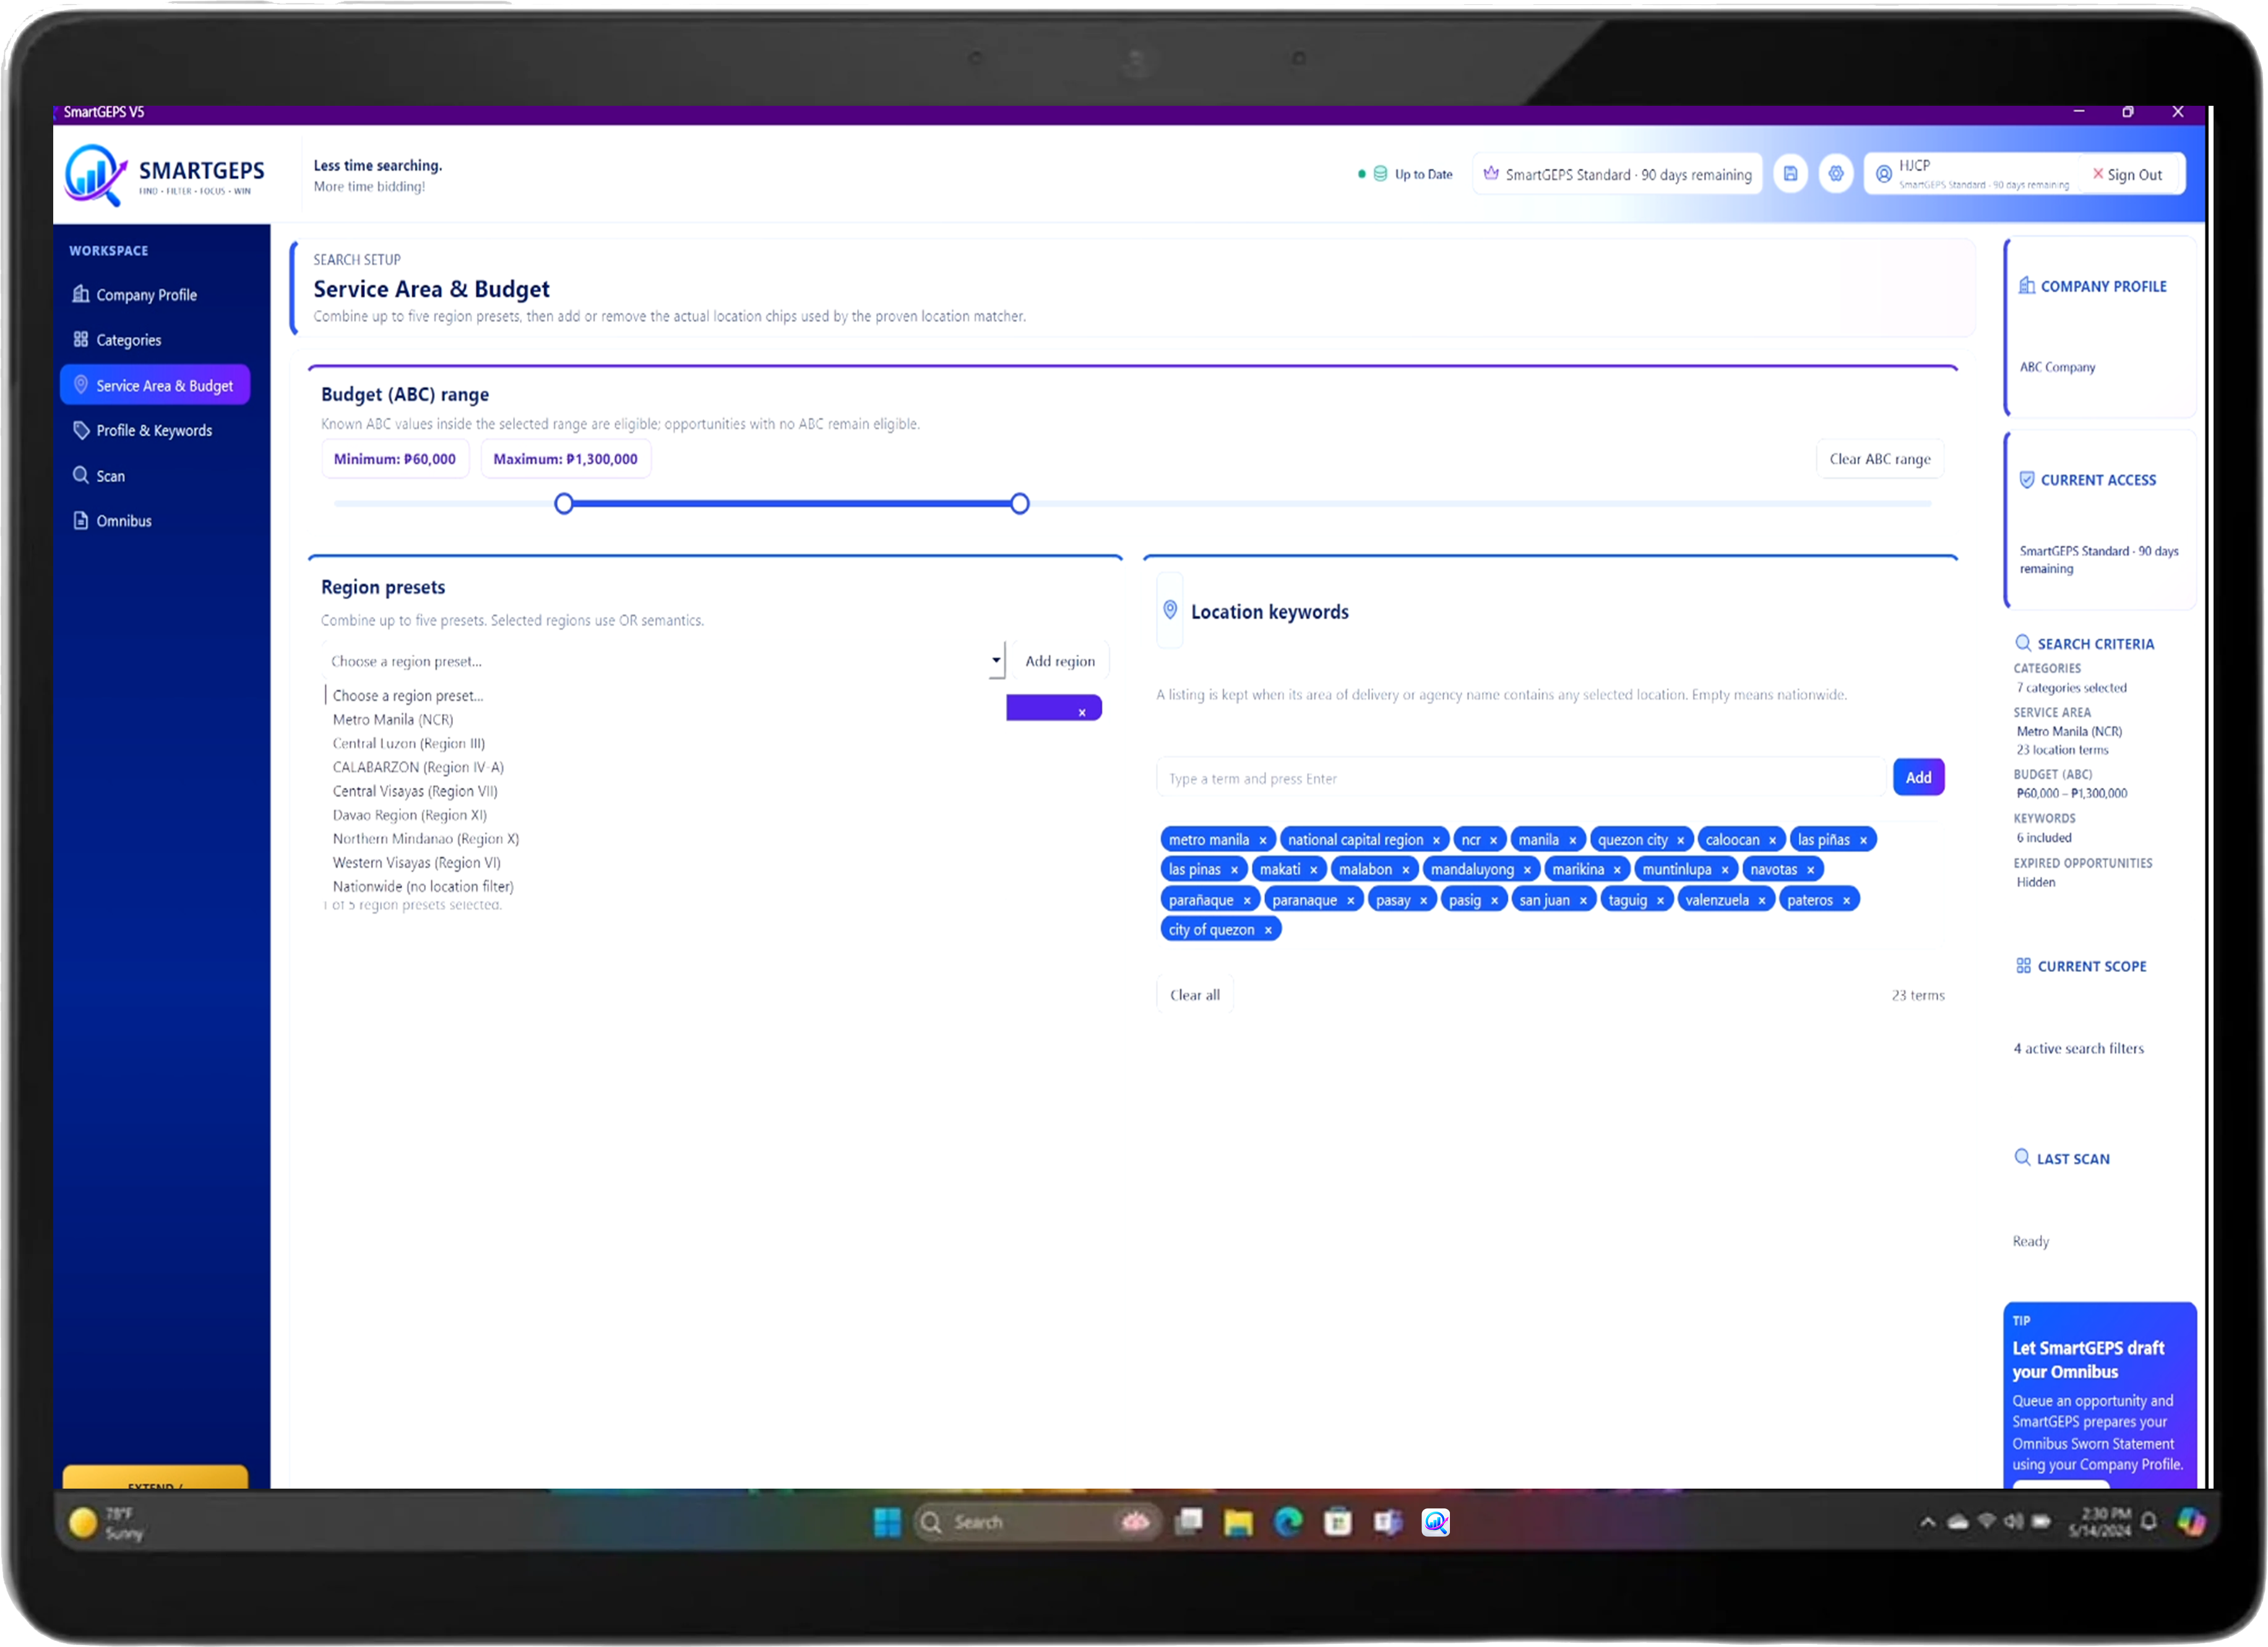The image size is (2268, 1647).
Task: Click the crown subscription badge
Action: click(1618, 174)
